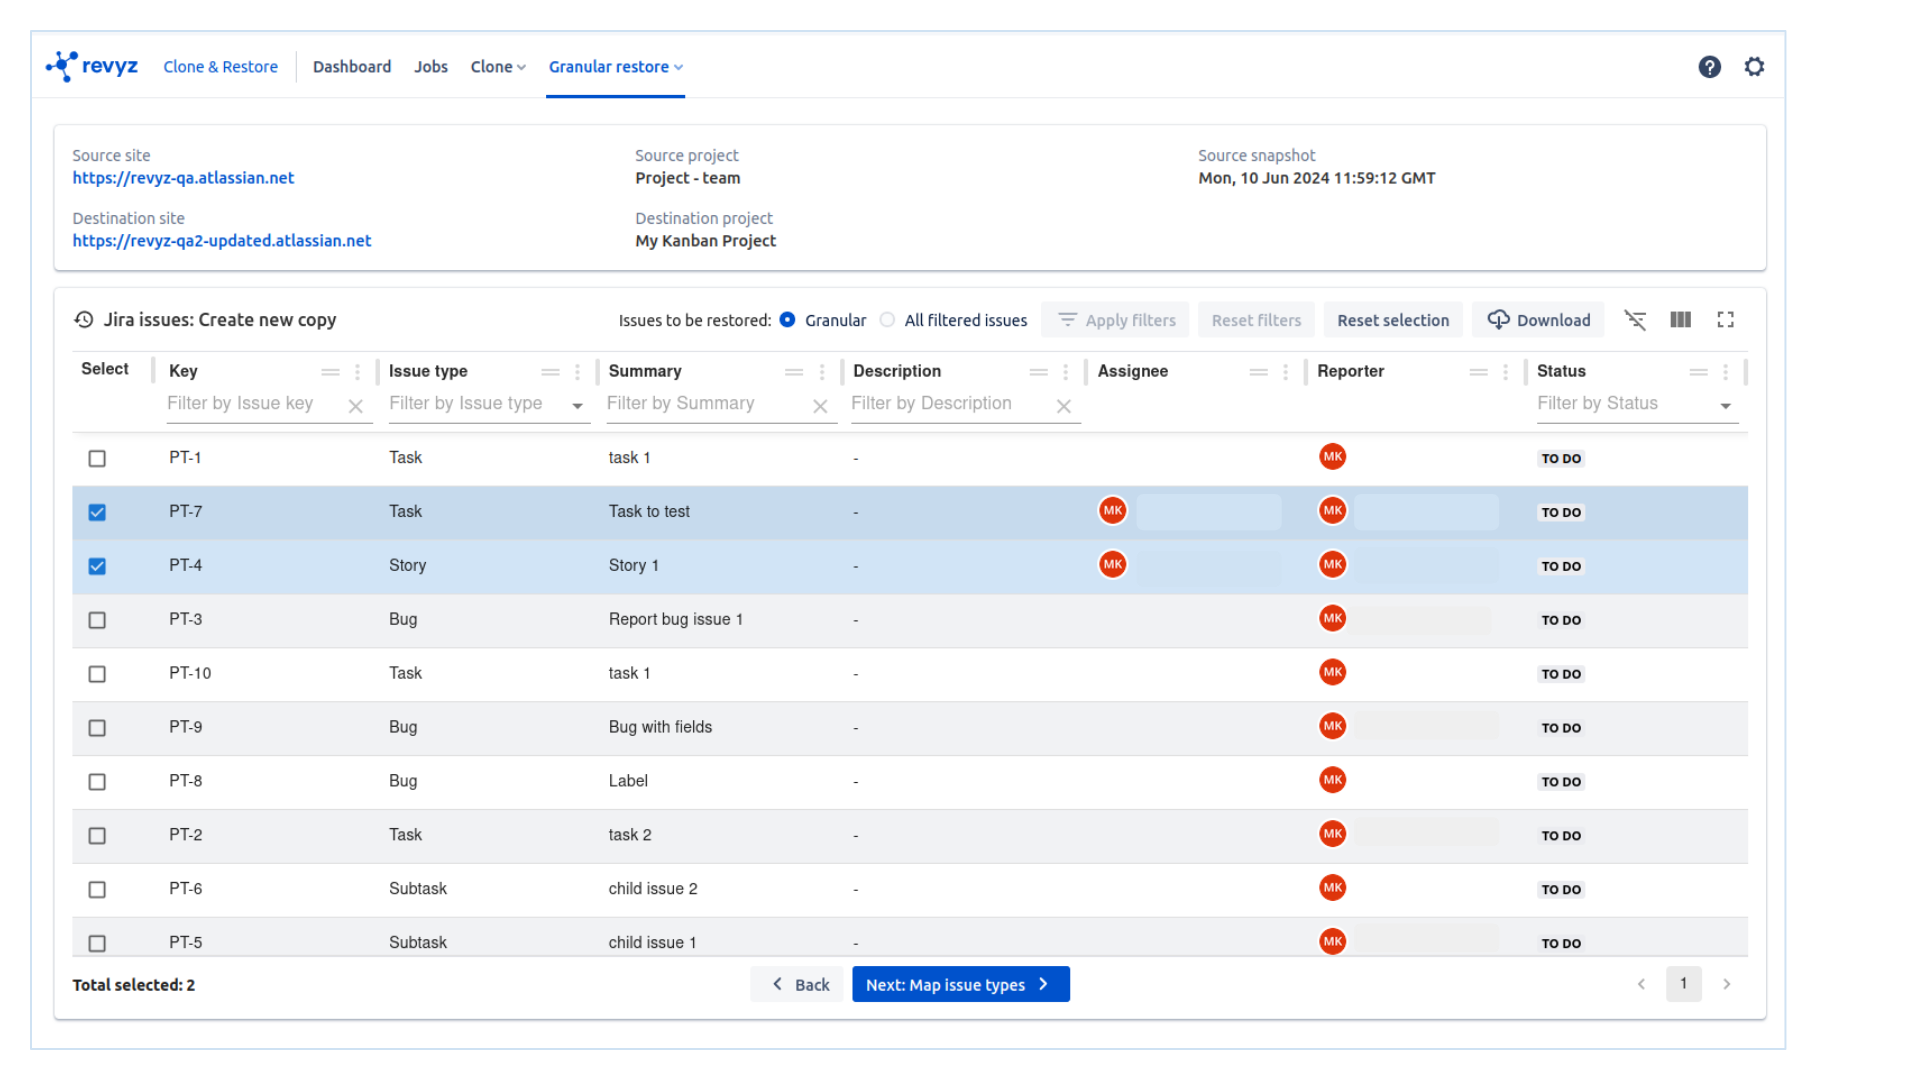
Task: Check the PT-10 row checkbox
Action: pos(97,674)
